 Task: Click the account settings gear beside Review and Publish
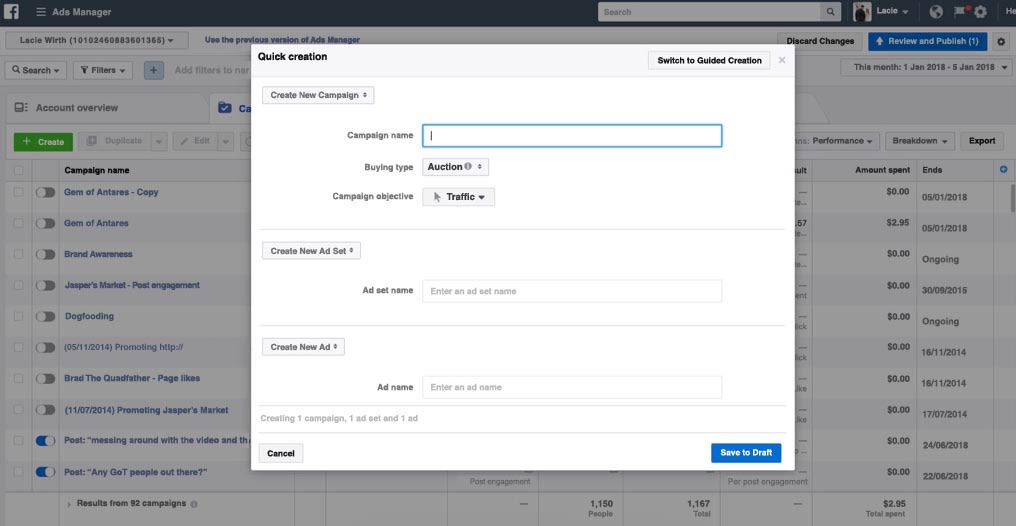tap(1001, 41)
